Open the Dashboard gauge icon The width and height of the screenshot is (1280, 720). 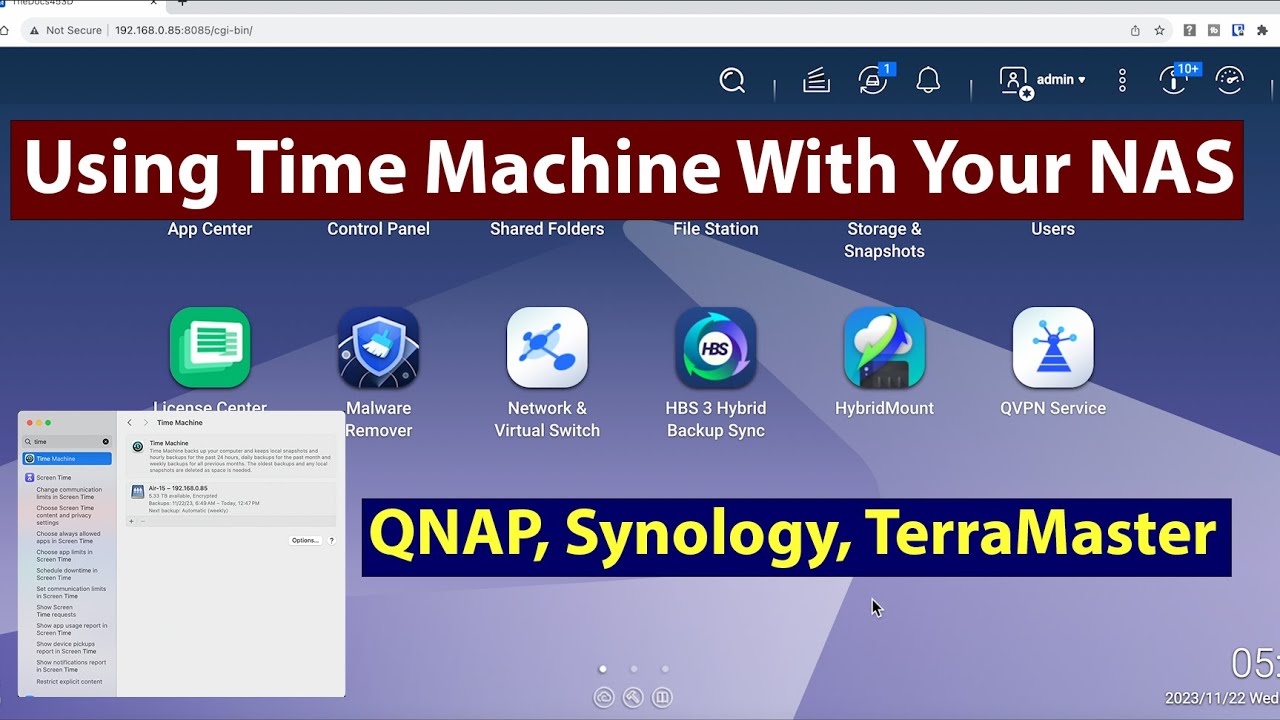pos(1229,81)
